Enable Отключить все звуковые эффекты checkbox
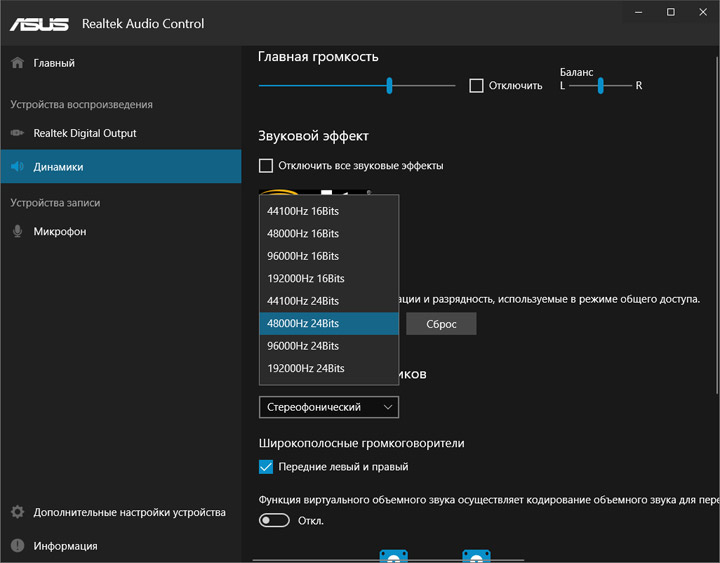The height and width of the screenshot is (563, 720). tap(266, 166)
